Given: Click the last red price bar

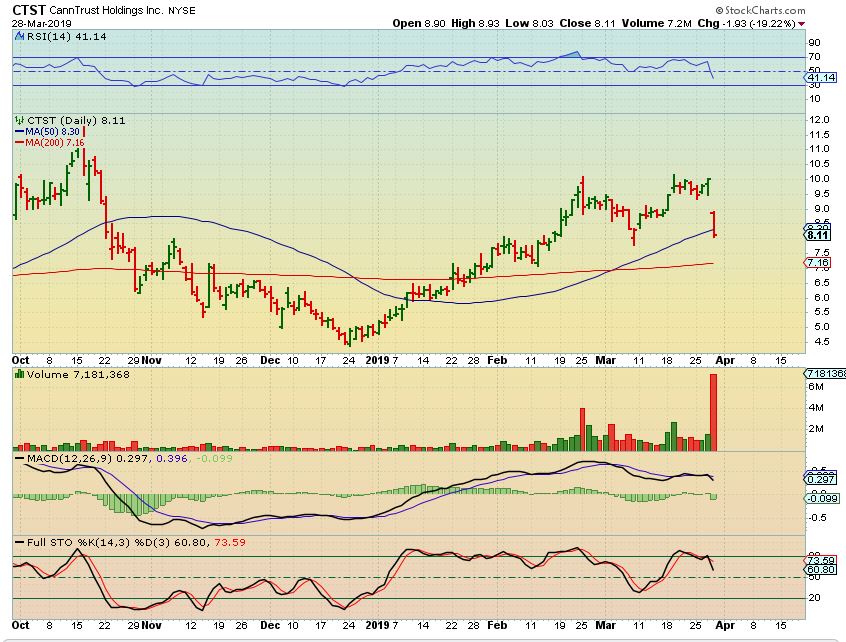Looking at the screenshot, I should click(x=714, y=224).
